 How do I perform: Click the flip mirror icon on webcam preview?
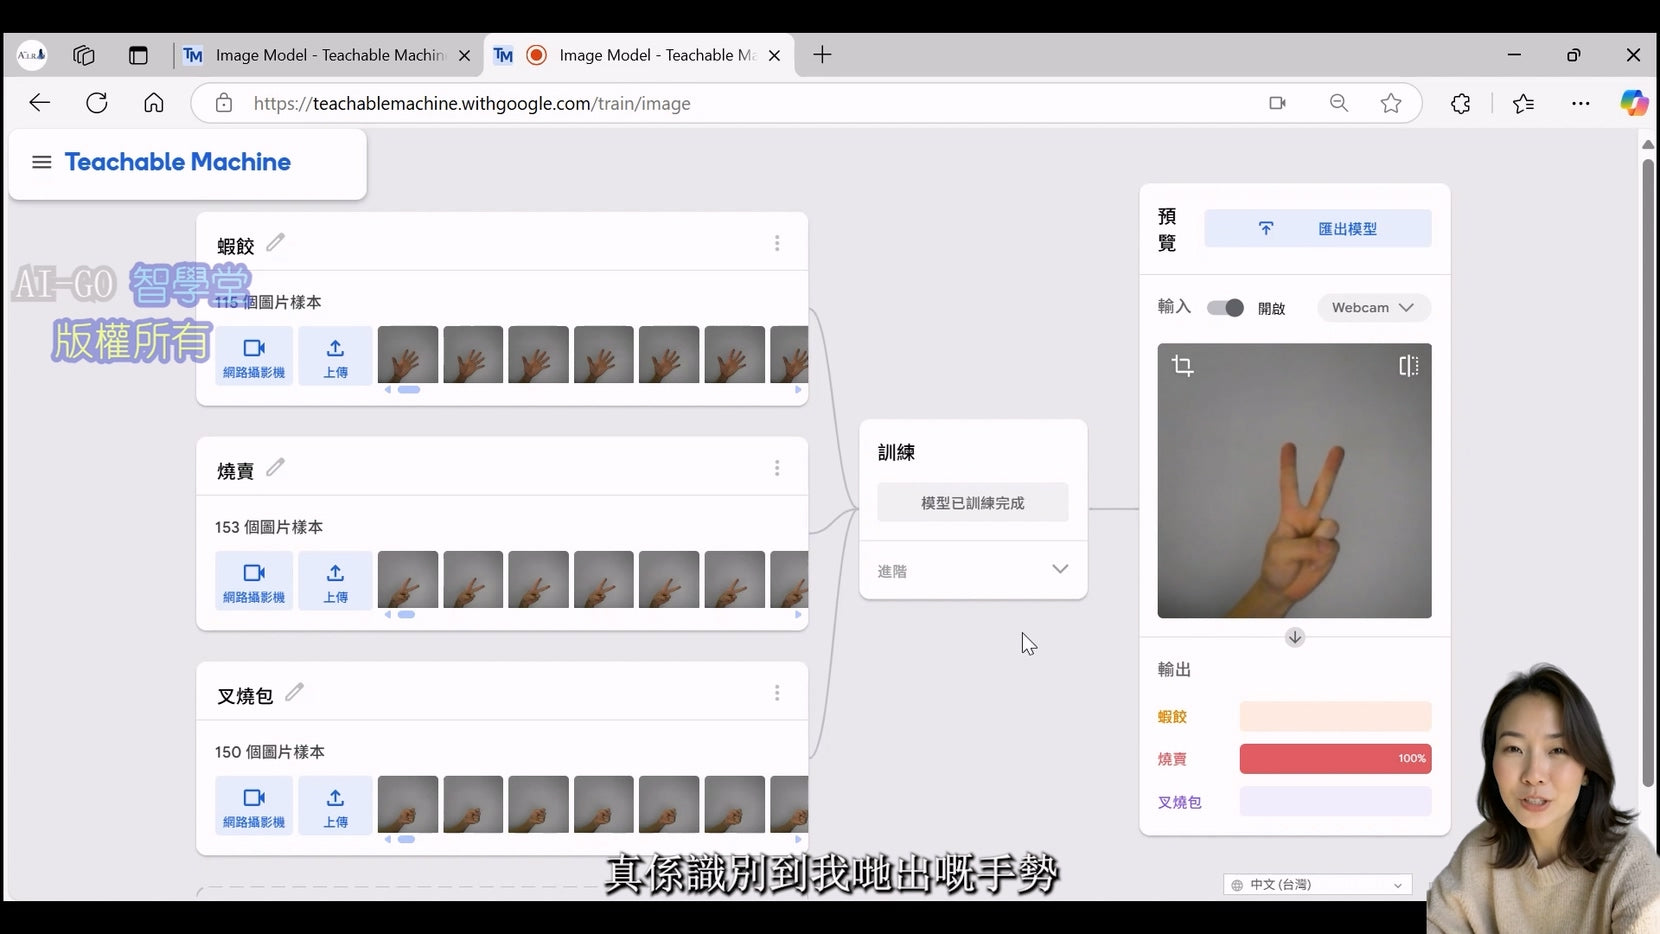tap(1408, 366)
